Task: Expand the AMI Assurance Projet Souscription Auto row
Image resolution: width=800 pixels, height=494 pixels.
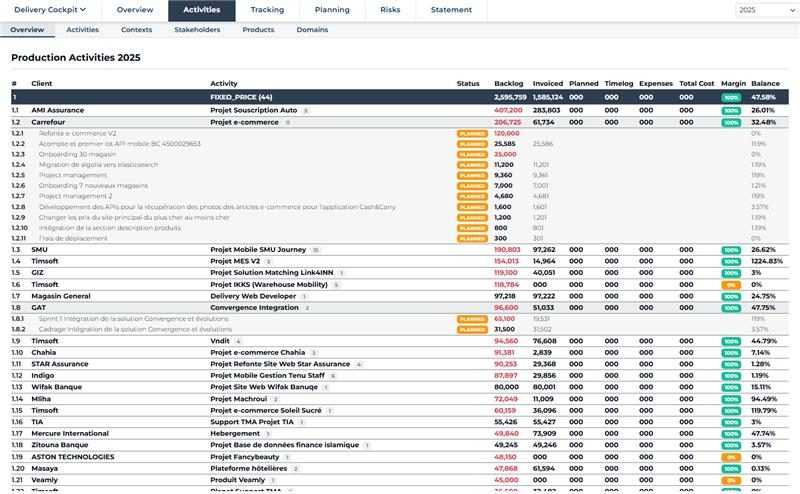Action: pyautogui.click(x=399, y=110)
